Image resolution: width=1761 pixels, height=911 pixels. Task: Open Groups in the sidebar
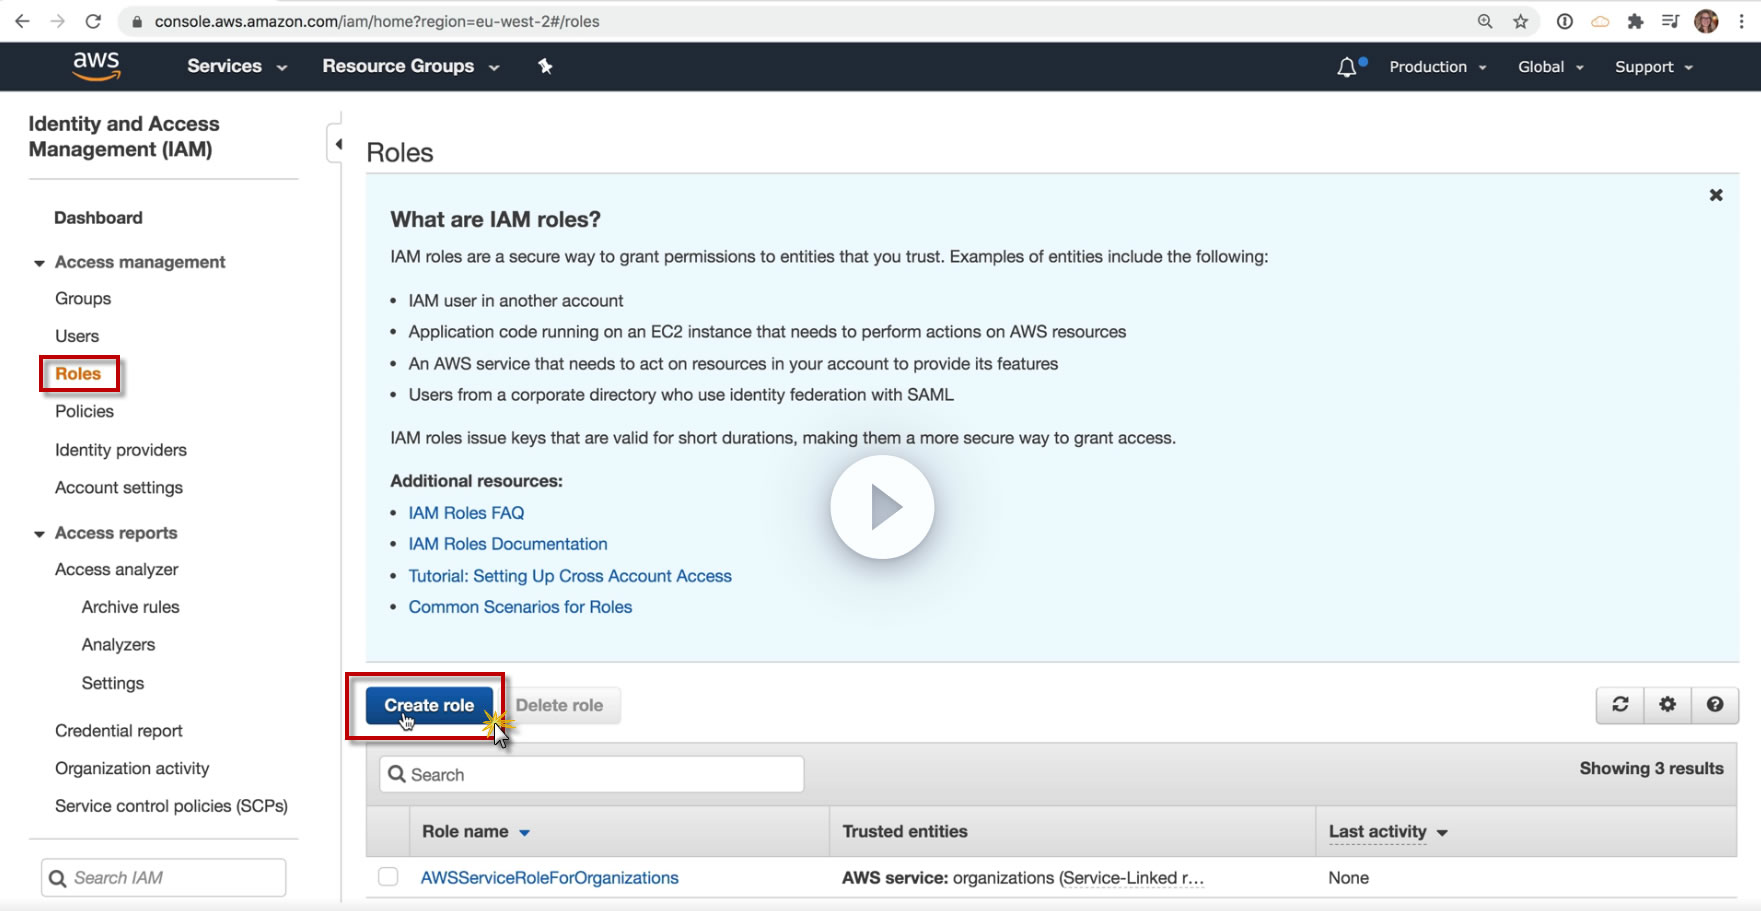coord(83,299)
